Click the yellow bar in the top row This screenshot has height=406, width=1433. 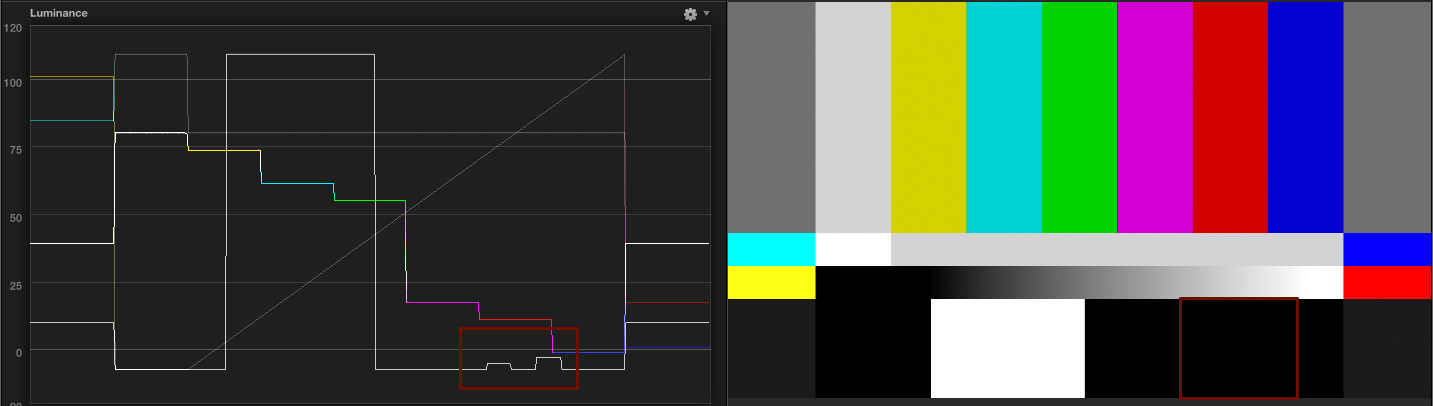coord(928,117)
